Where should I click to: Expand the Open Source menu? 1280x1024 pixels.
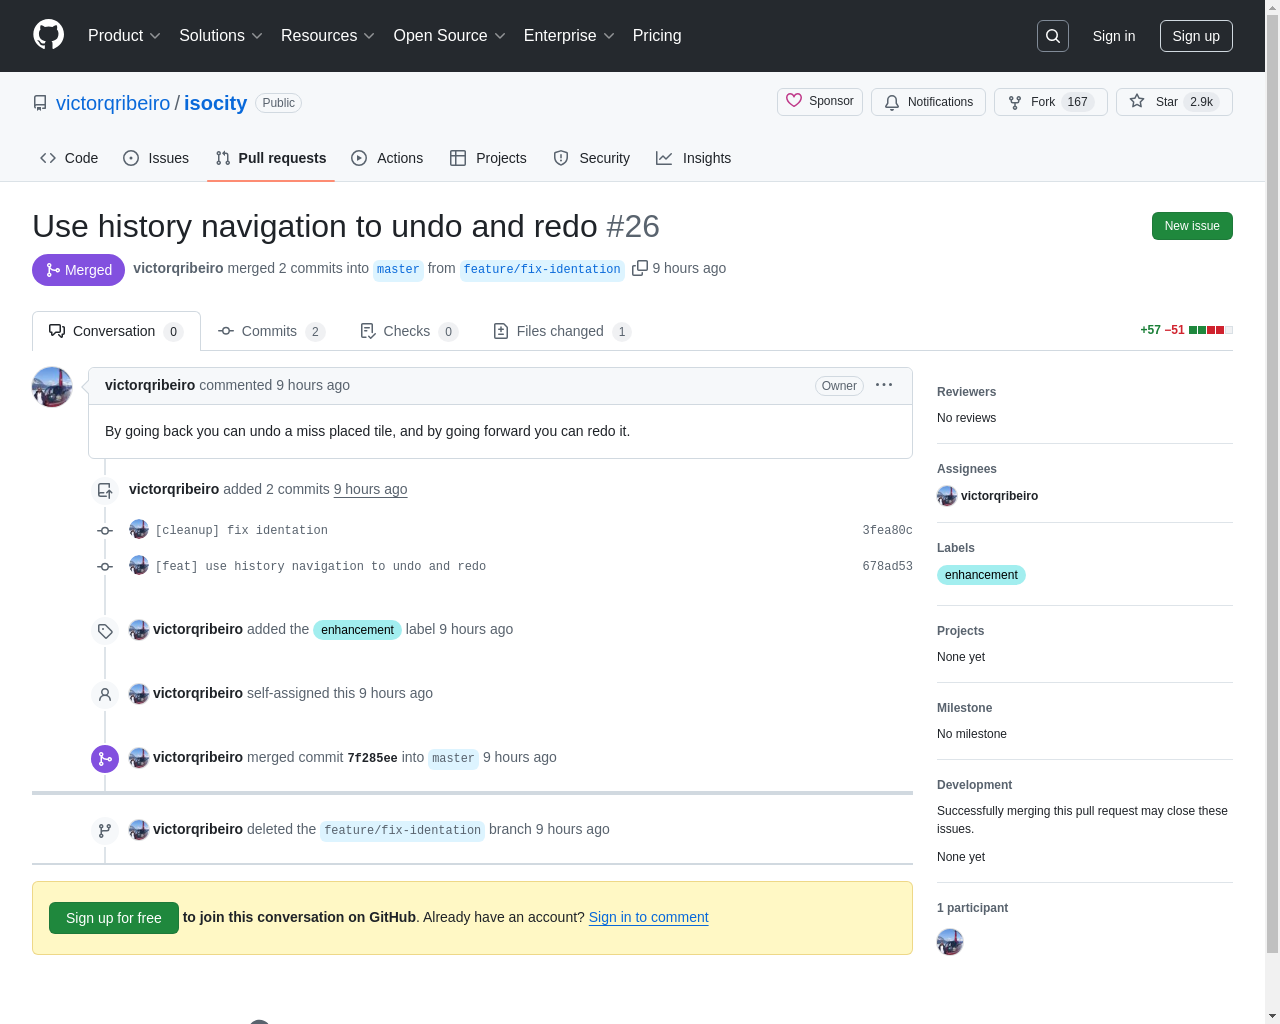click(x=450, y=36)
